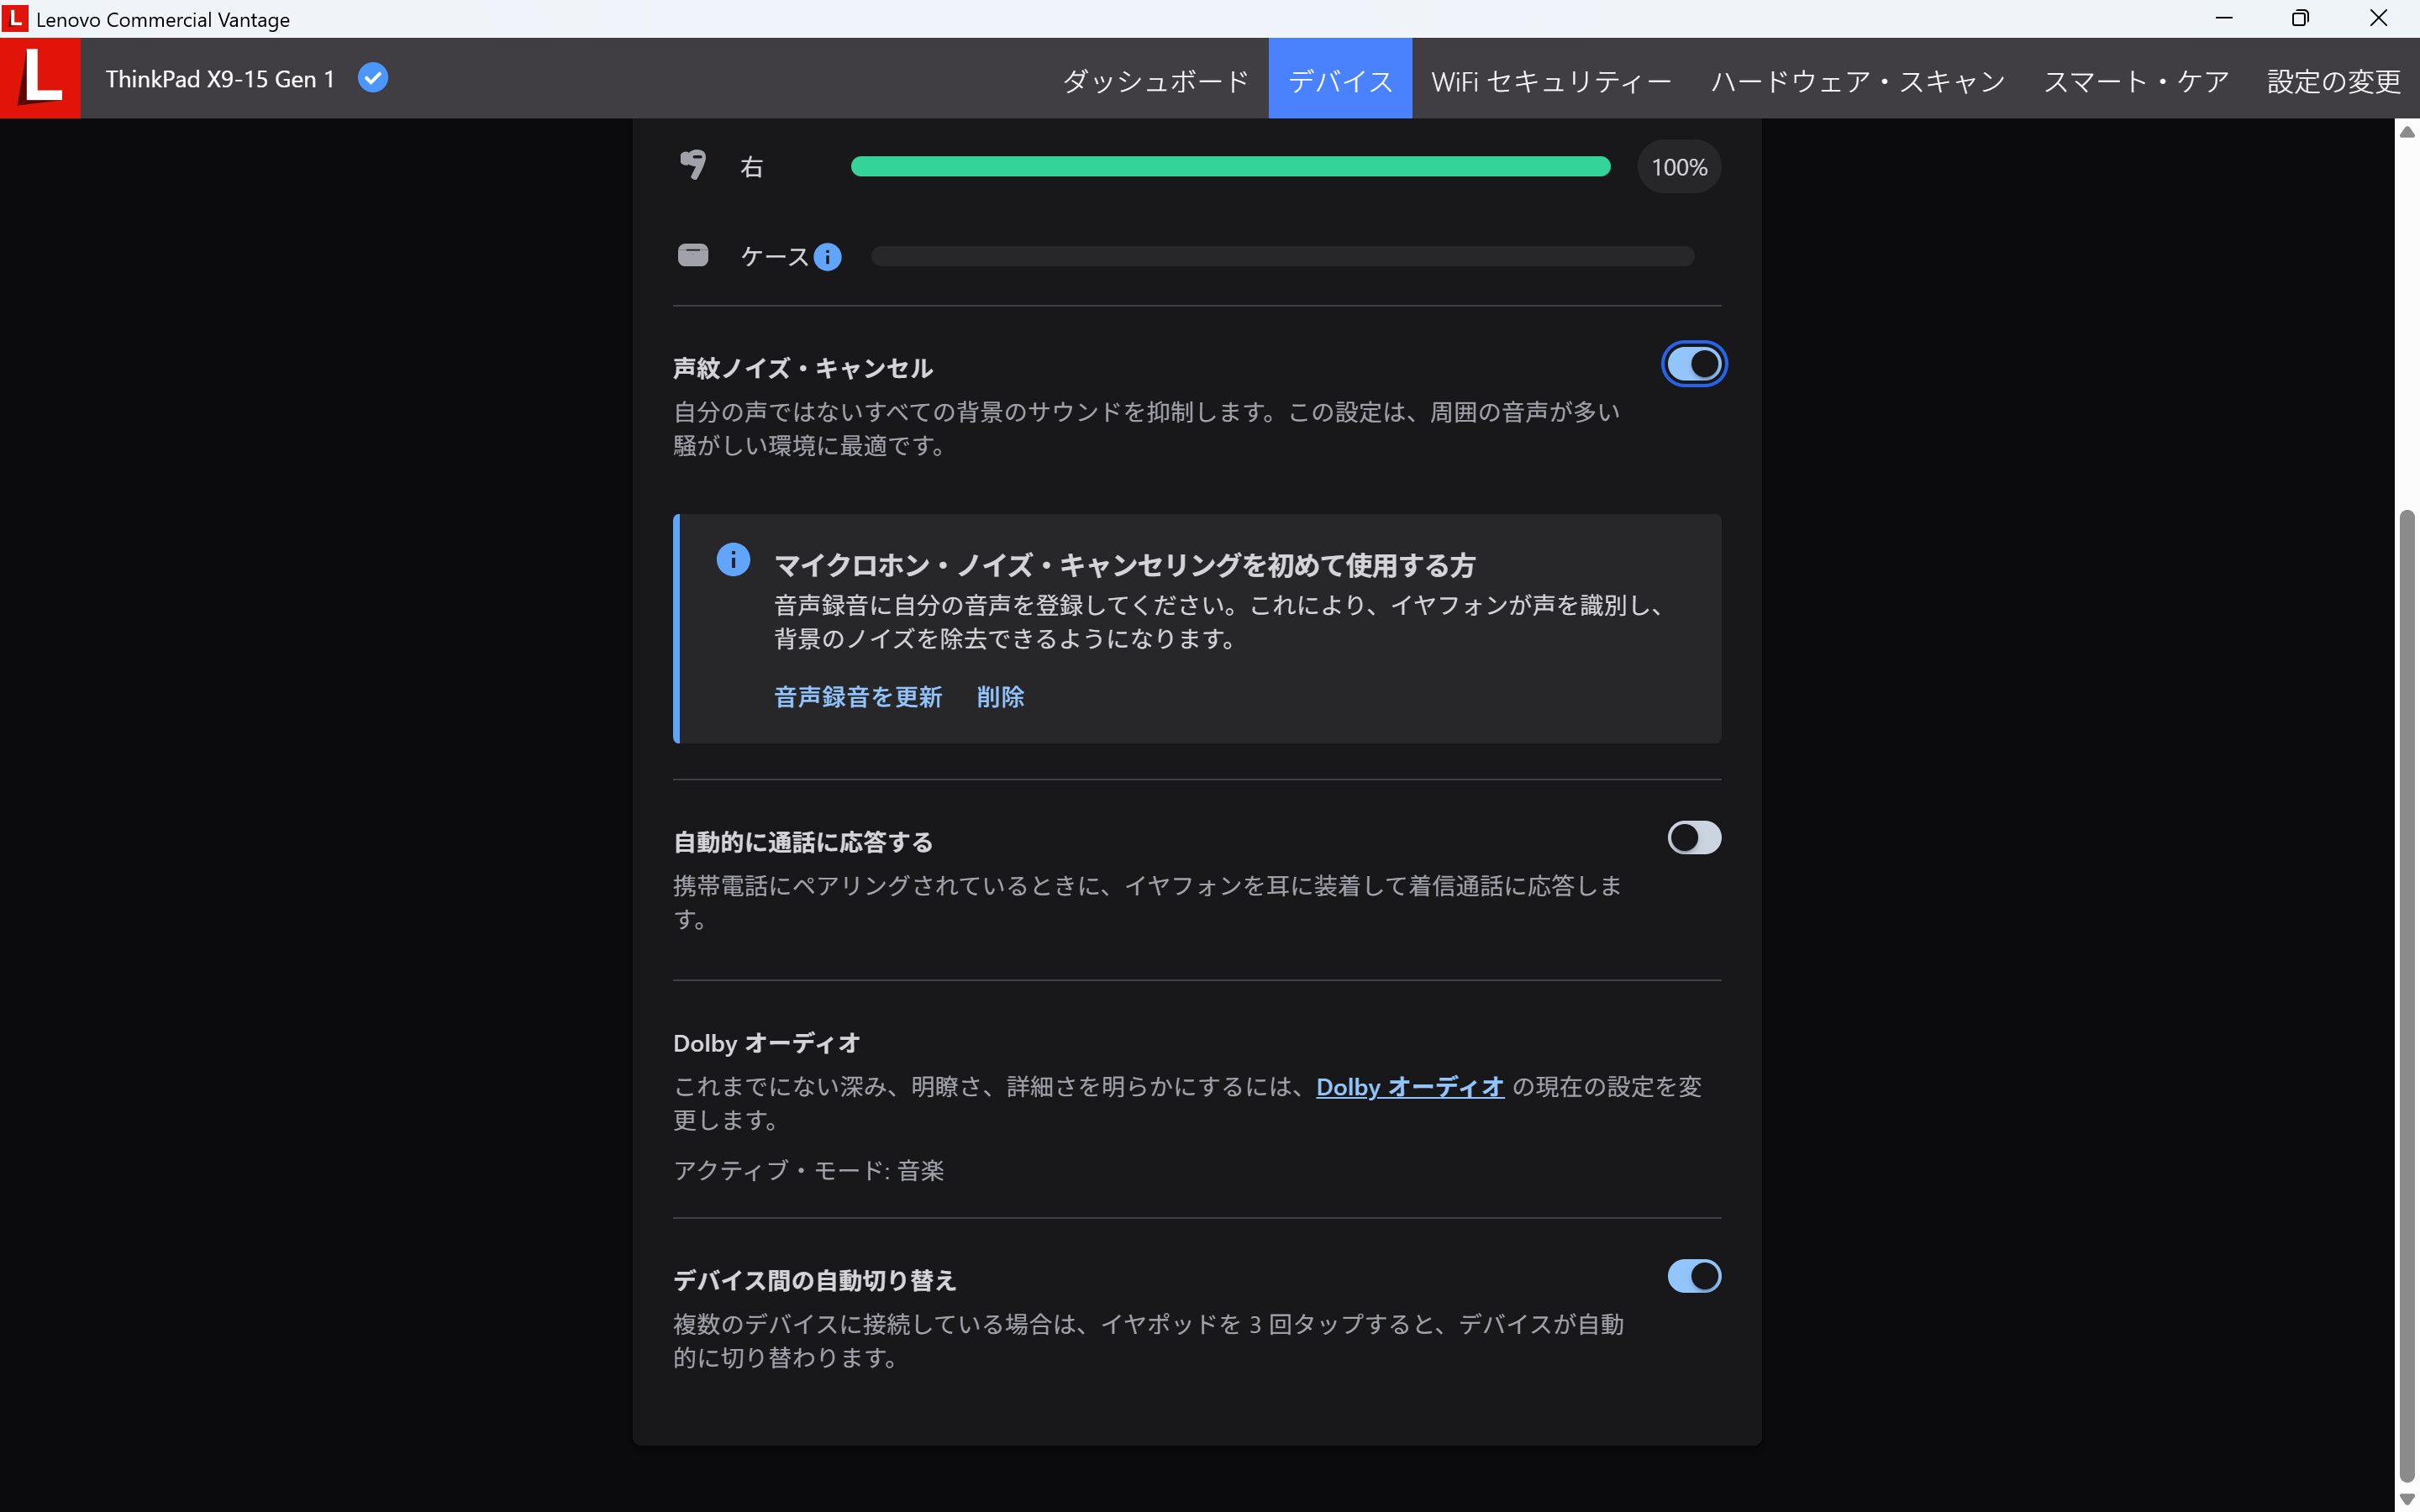The height and width of the screenshot is (1512, 2420).
Task: Minimize the Lenovo Commercial Vantage window
Action: [2224, 18]
